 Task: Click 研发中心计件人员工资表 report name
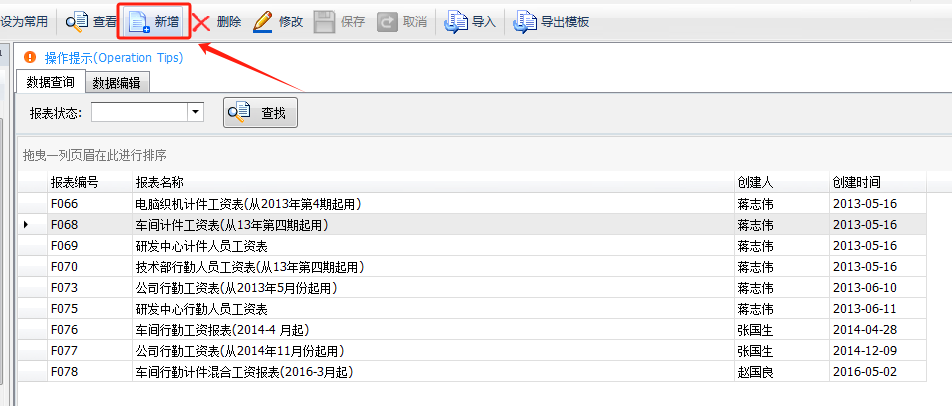pos(202,246)
